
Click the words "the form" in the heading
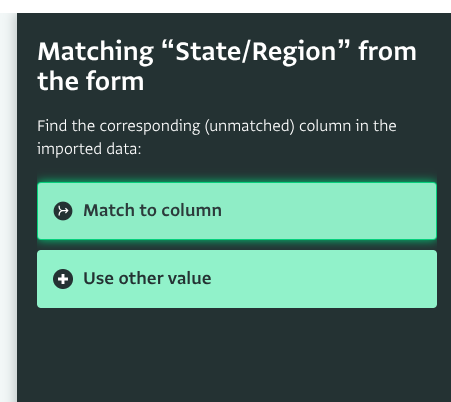click(91, 81)
